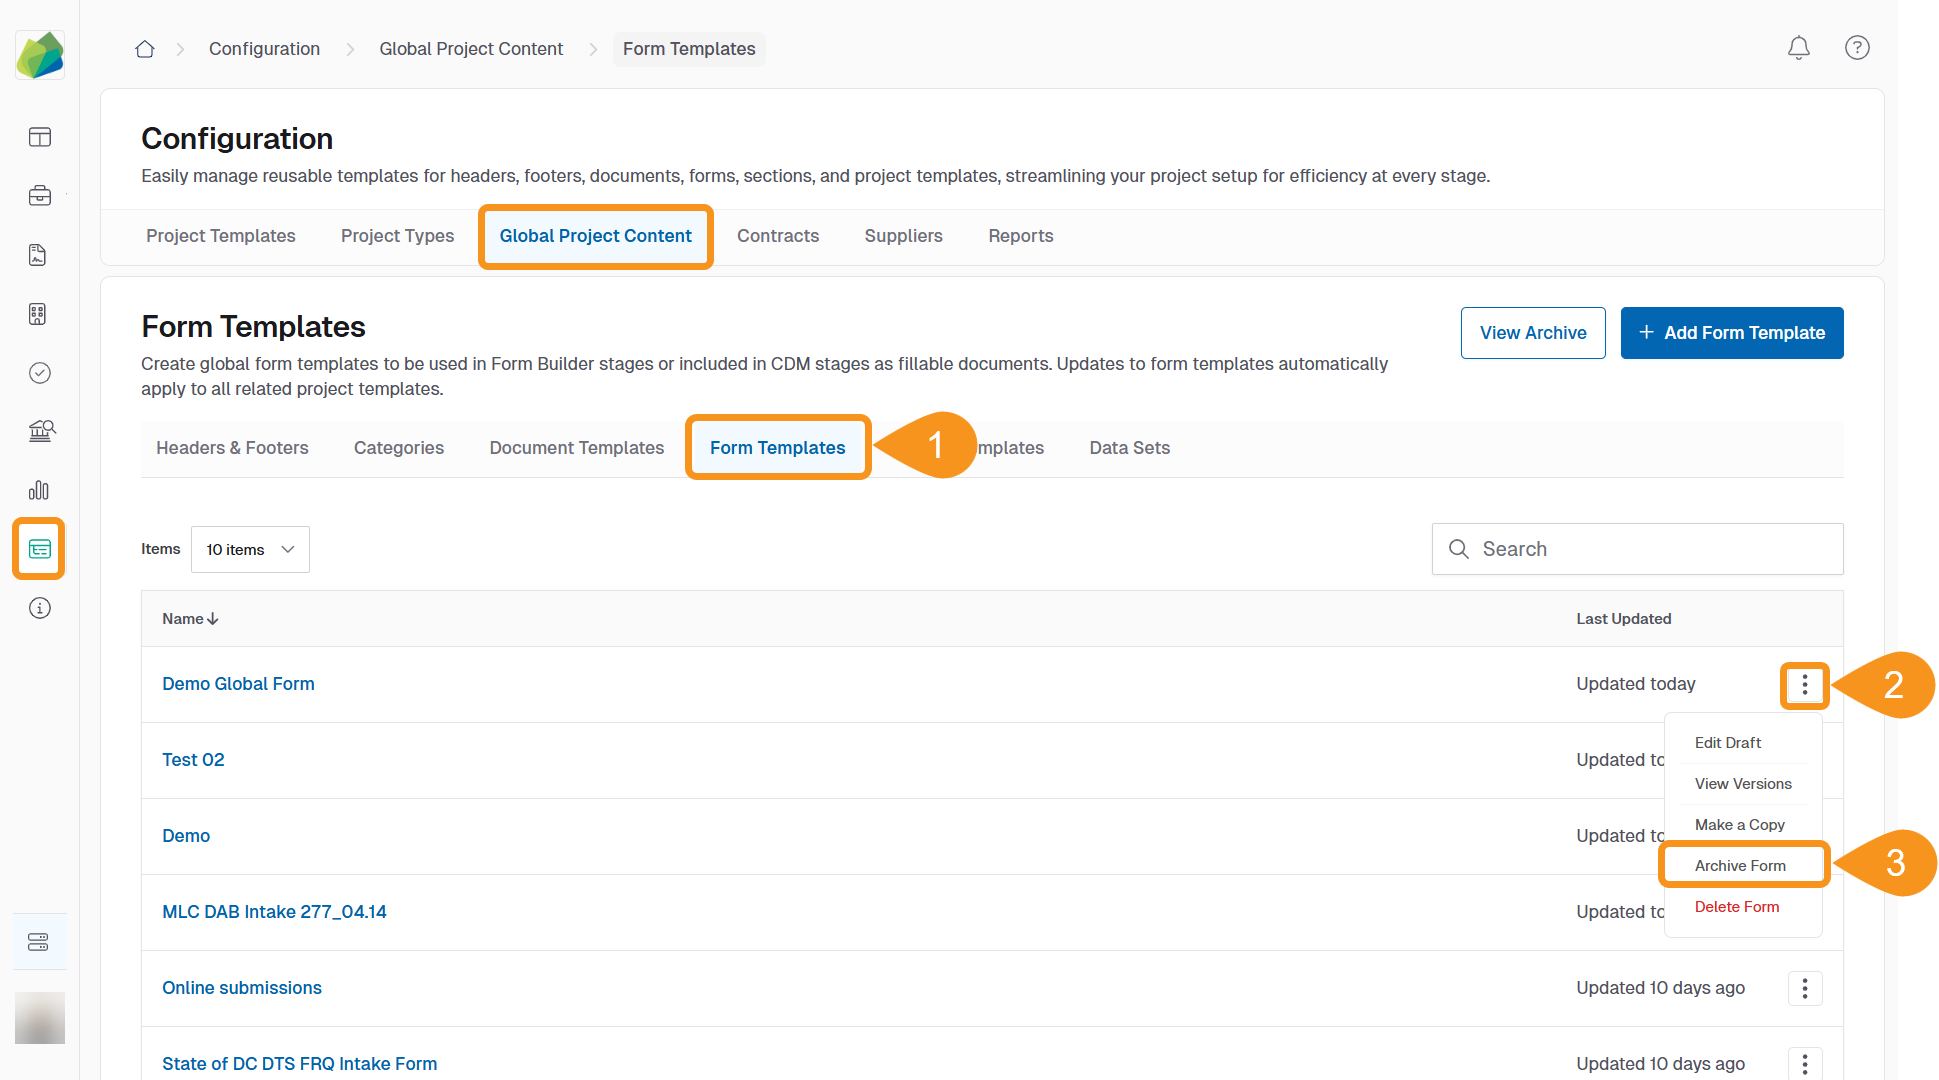Screen dimensions: 1939x1080
Task: Open the checkmark circle sidebar icon
Action: [x=40, y=373]
